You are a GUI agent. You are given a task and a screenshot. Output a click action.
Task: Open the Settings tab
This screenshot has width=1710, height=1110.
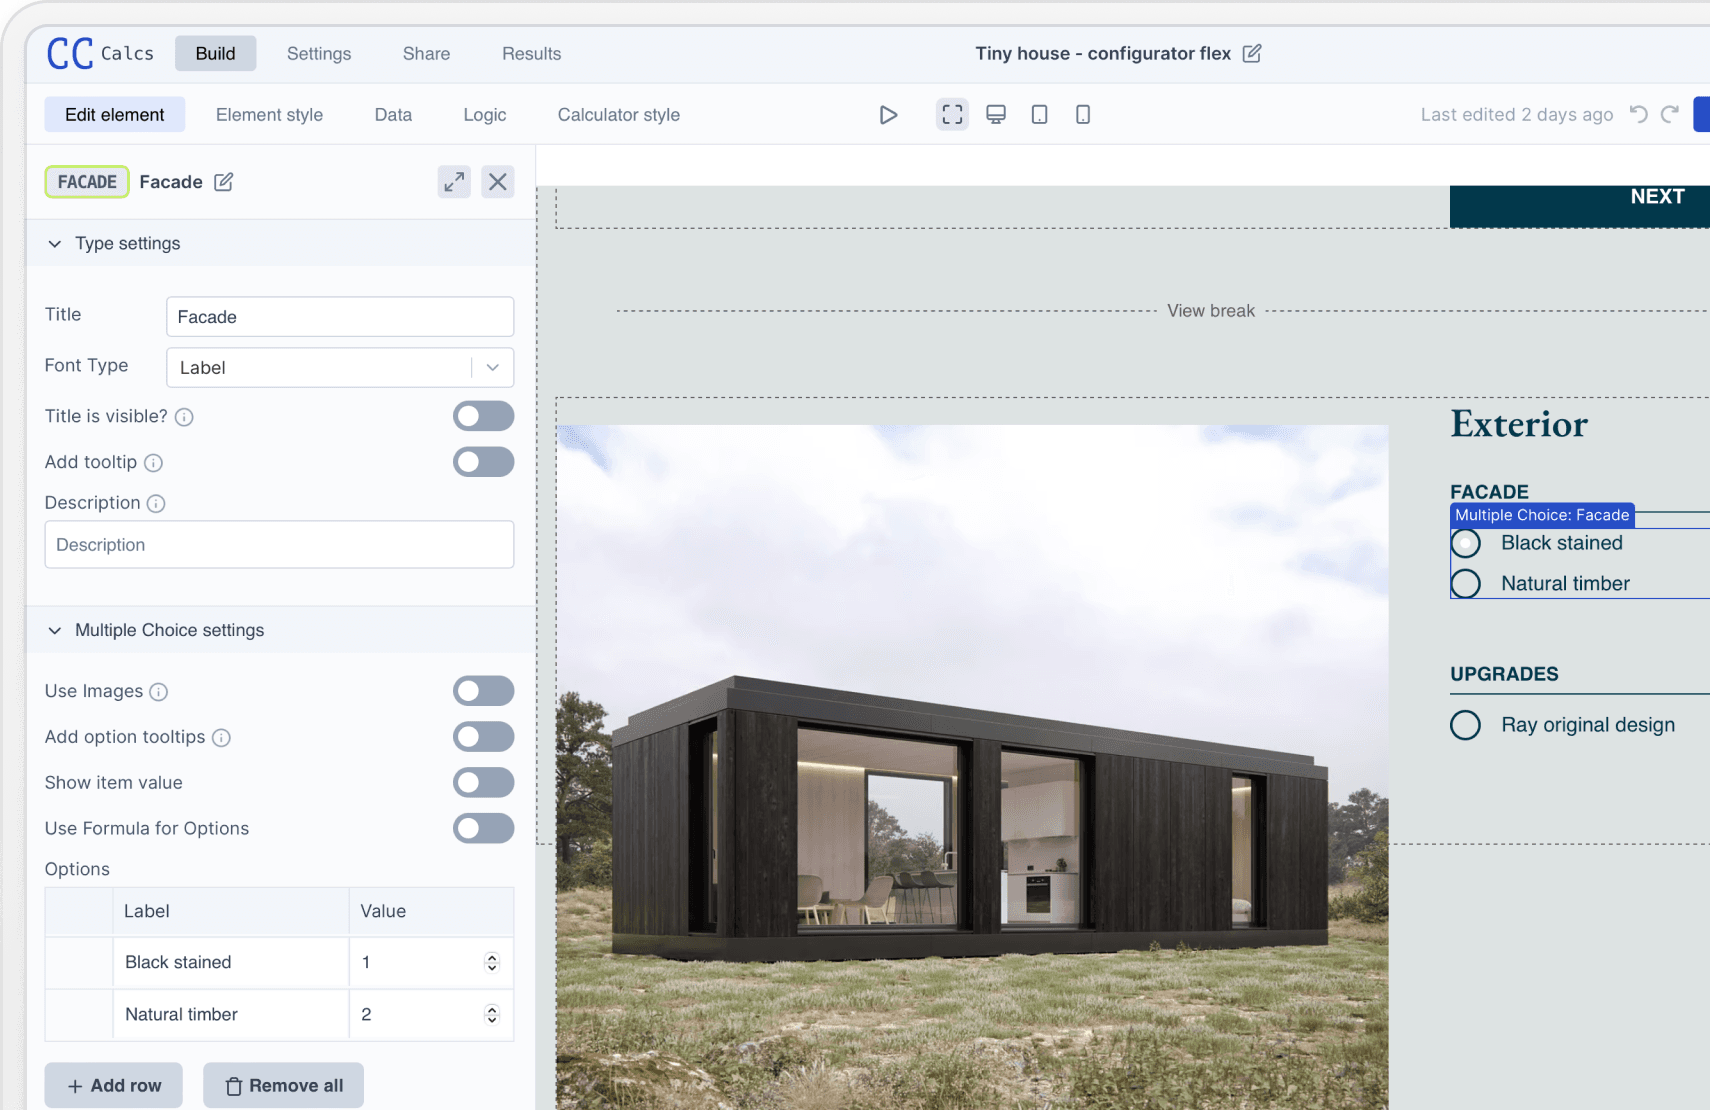319,54
